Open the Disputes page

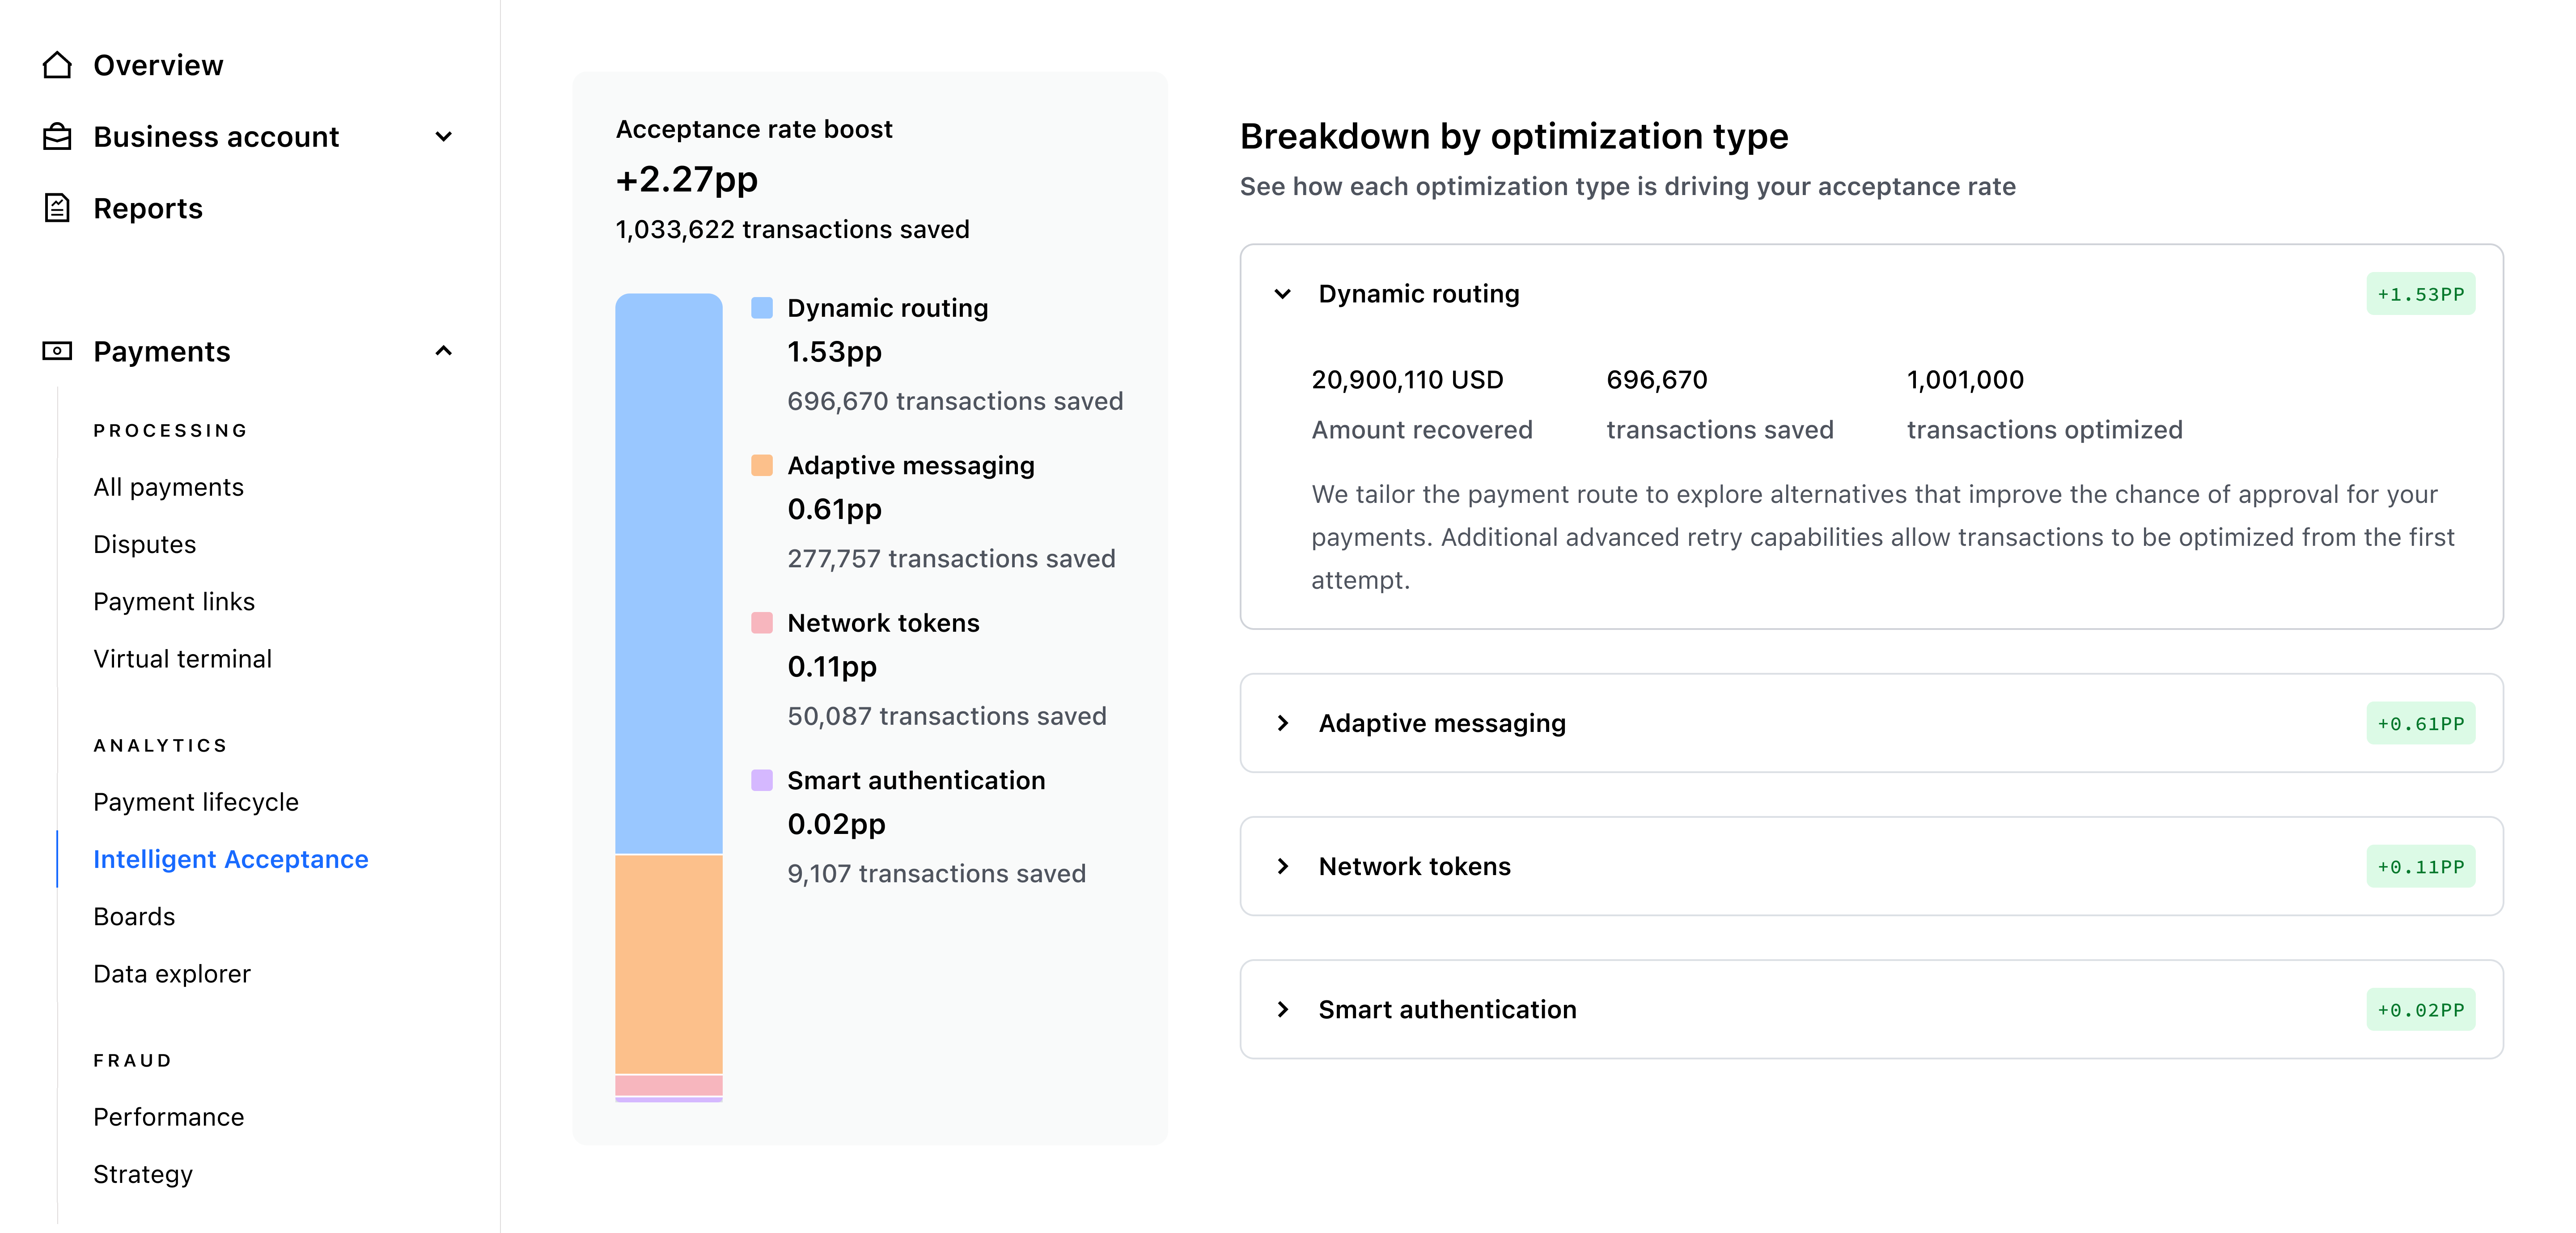[x=144, y=544]
